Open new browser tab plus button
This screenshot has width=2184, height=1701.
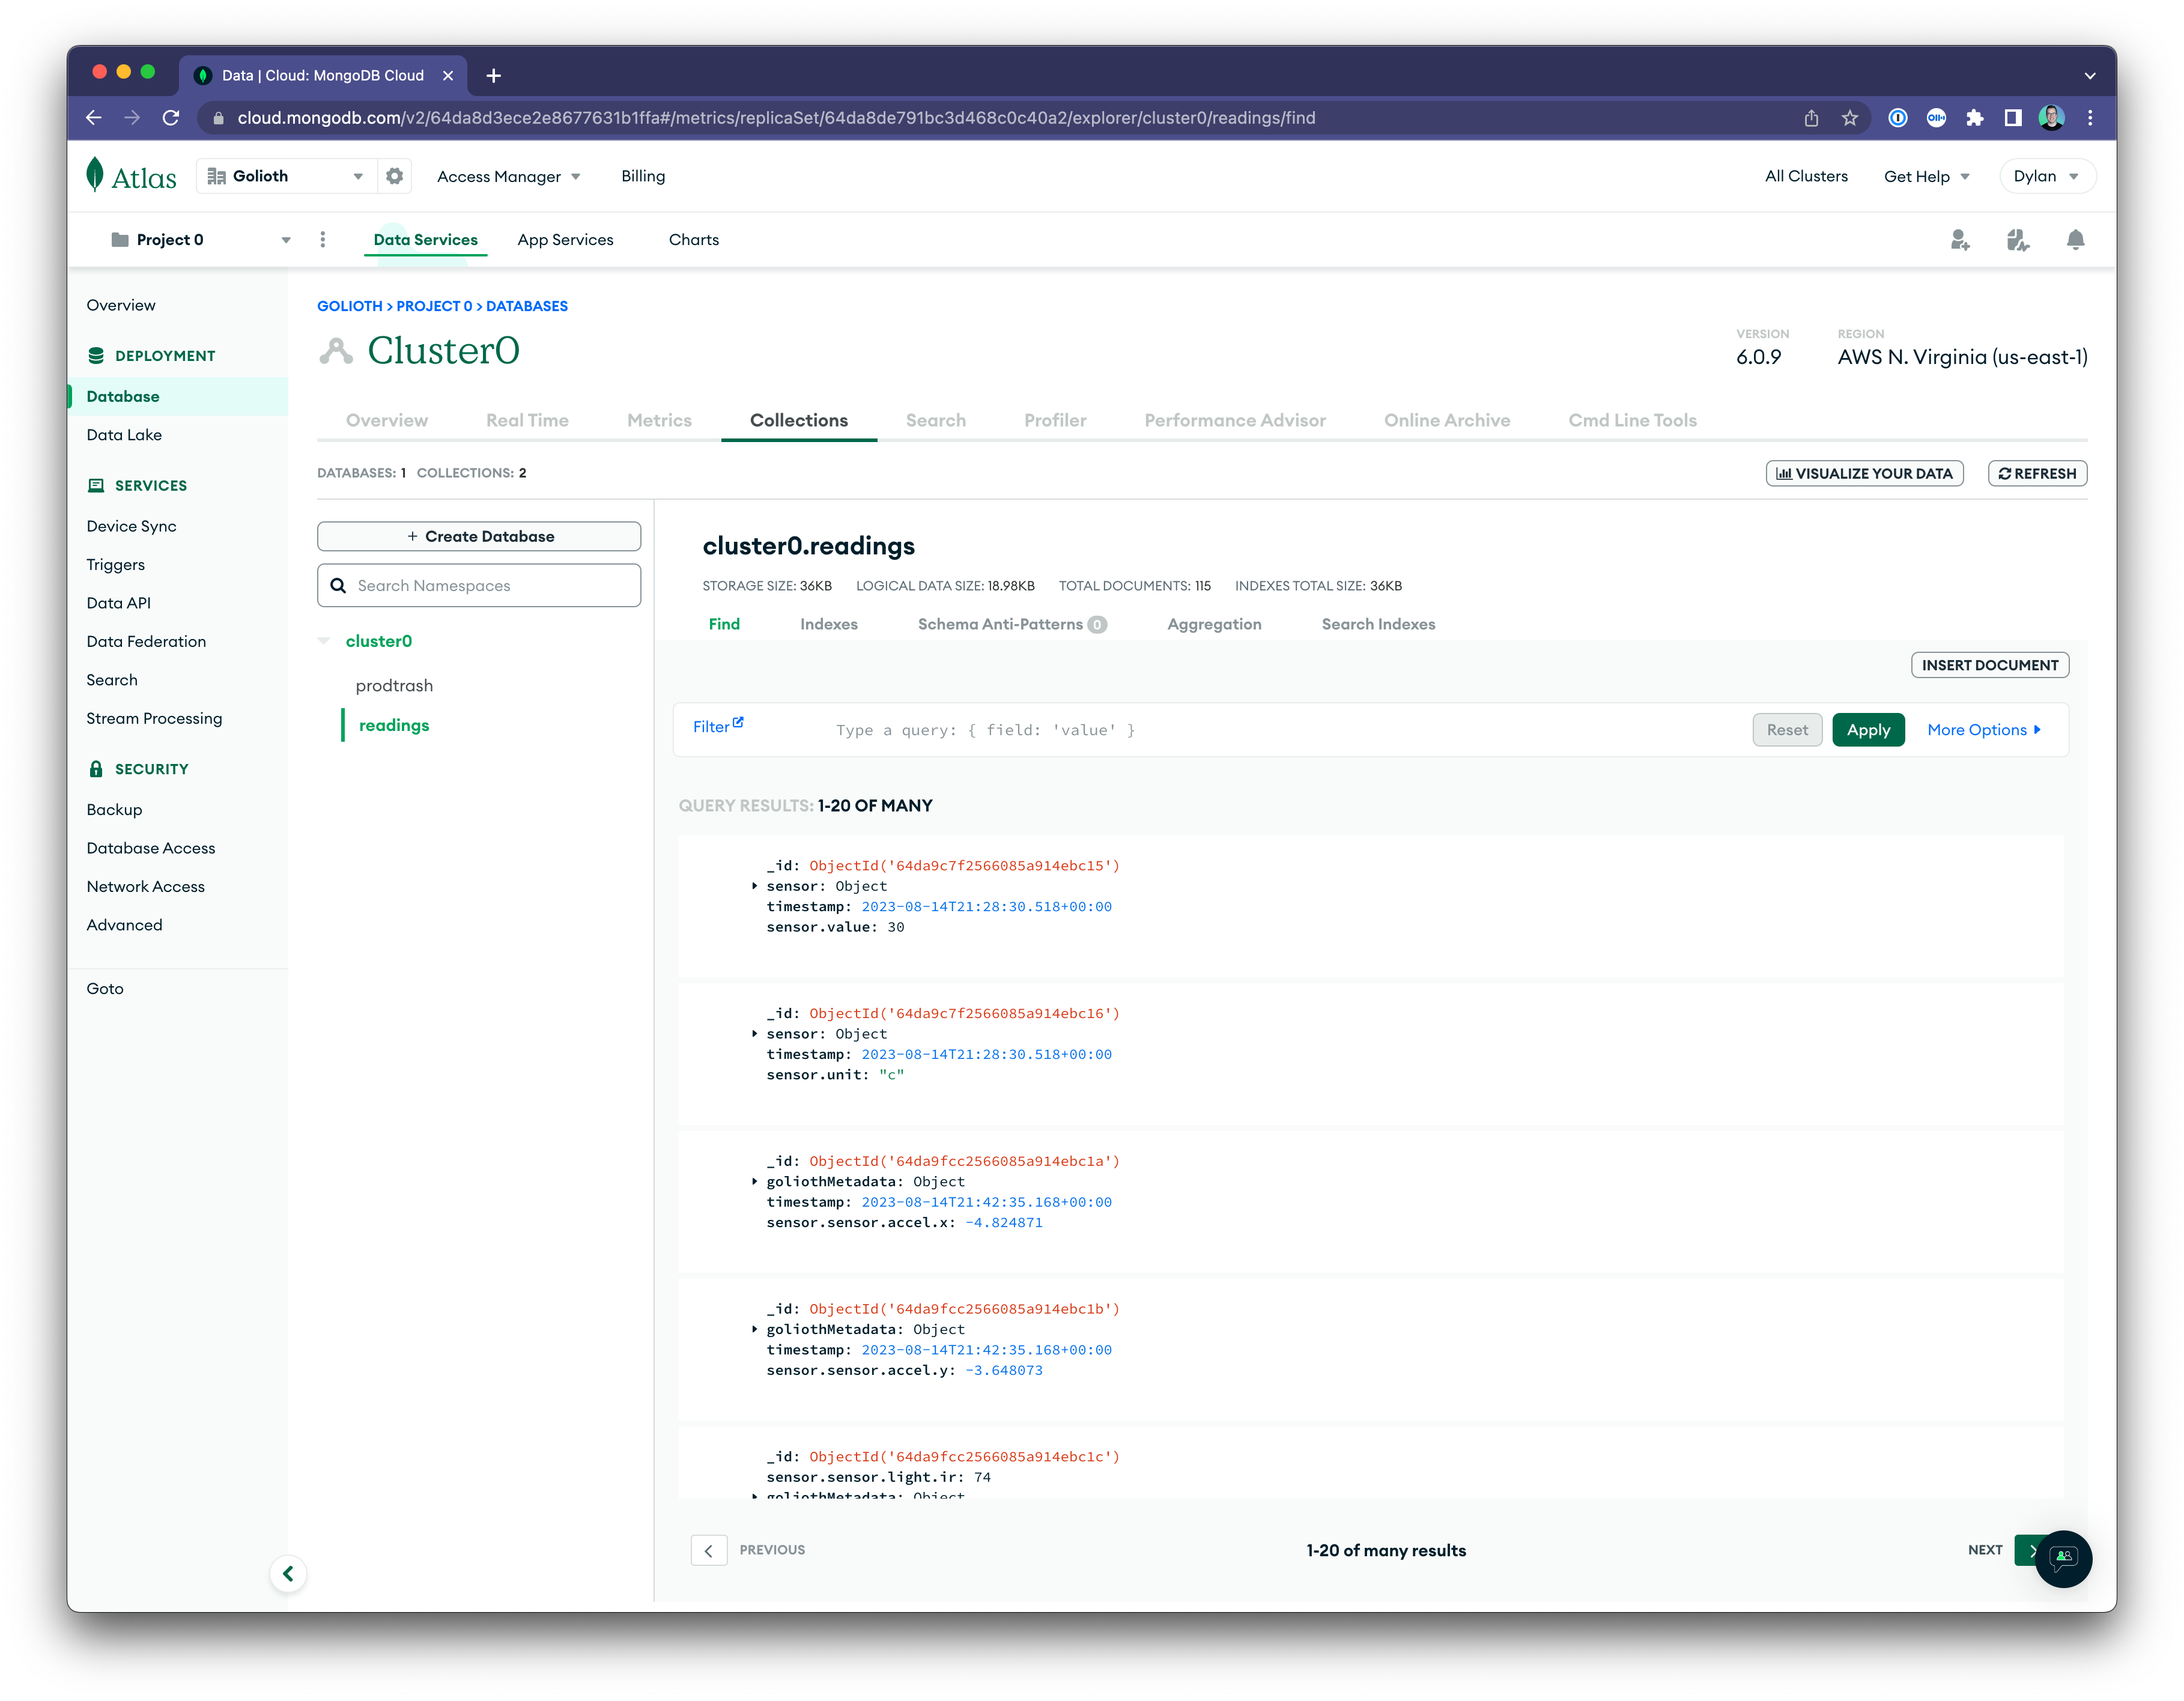pos(493,76)
